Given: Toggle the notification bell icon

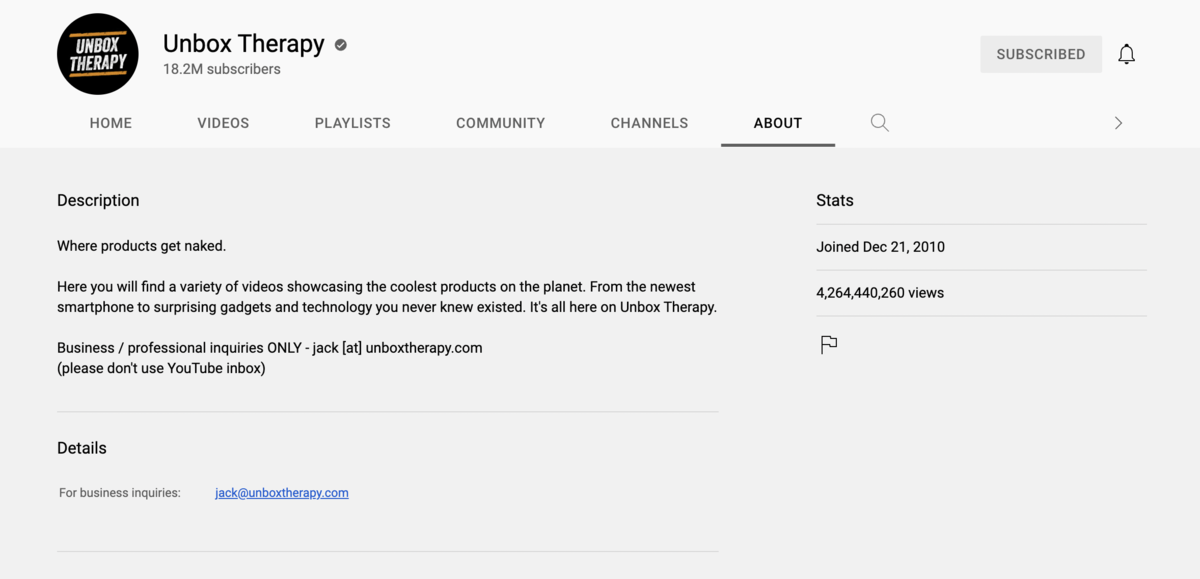Looking at the screenshot, I should (1126, 54).
